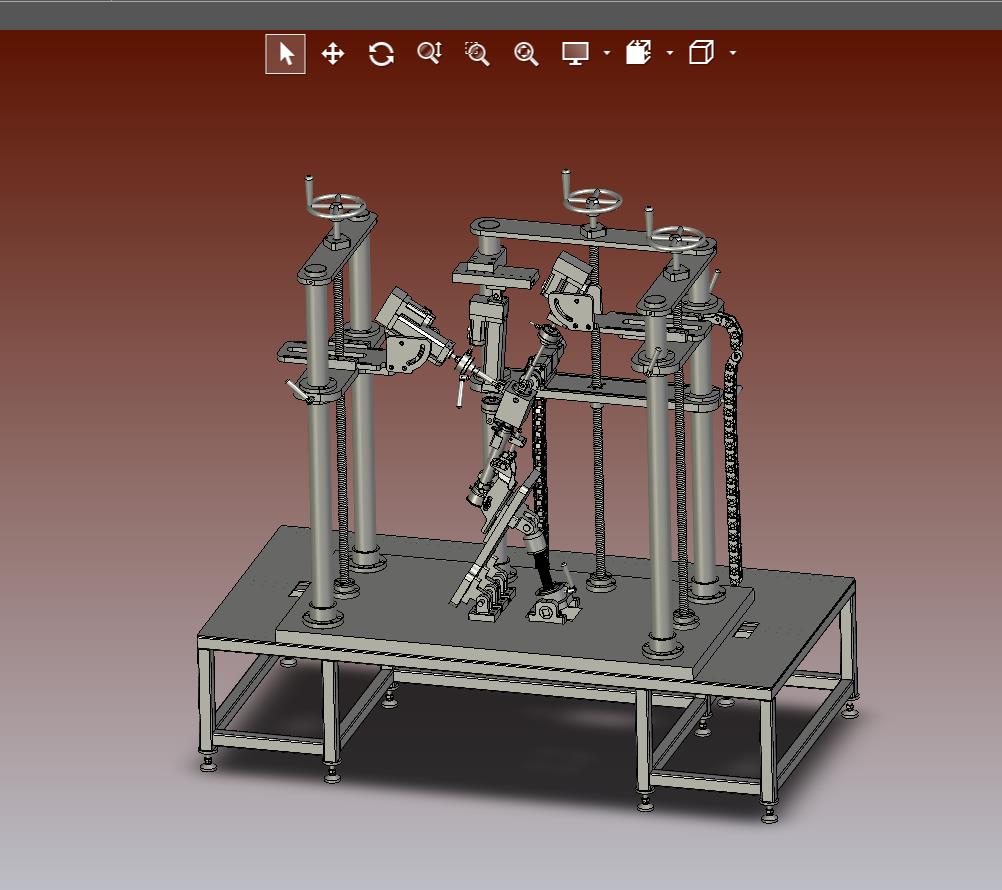Click the section view cube icon
1002x890 pixels.
click(638, 52)
